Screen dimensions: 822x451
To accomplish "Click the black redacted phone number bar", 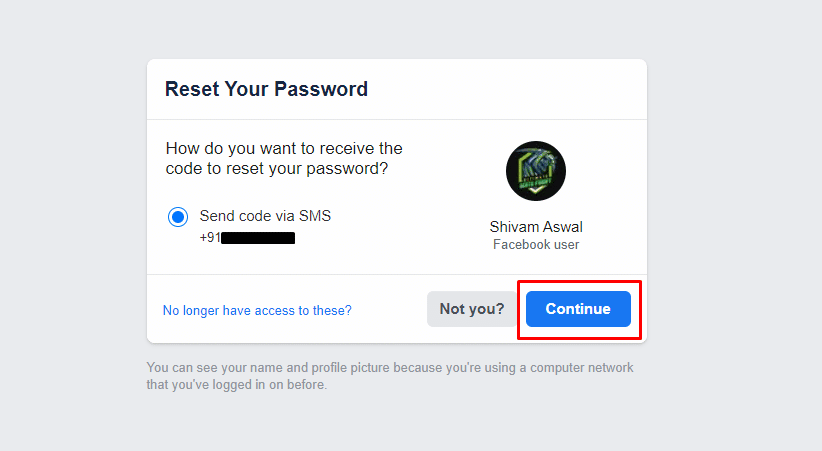I will point(258,238).
